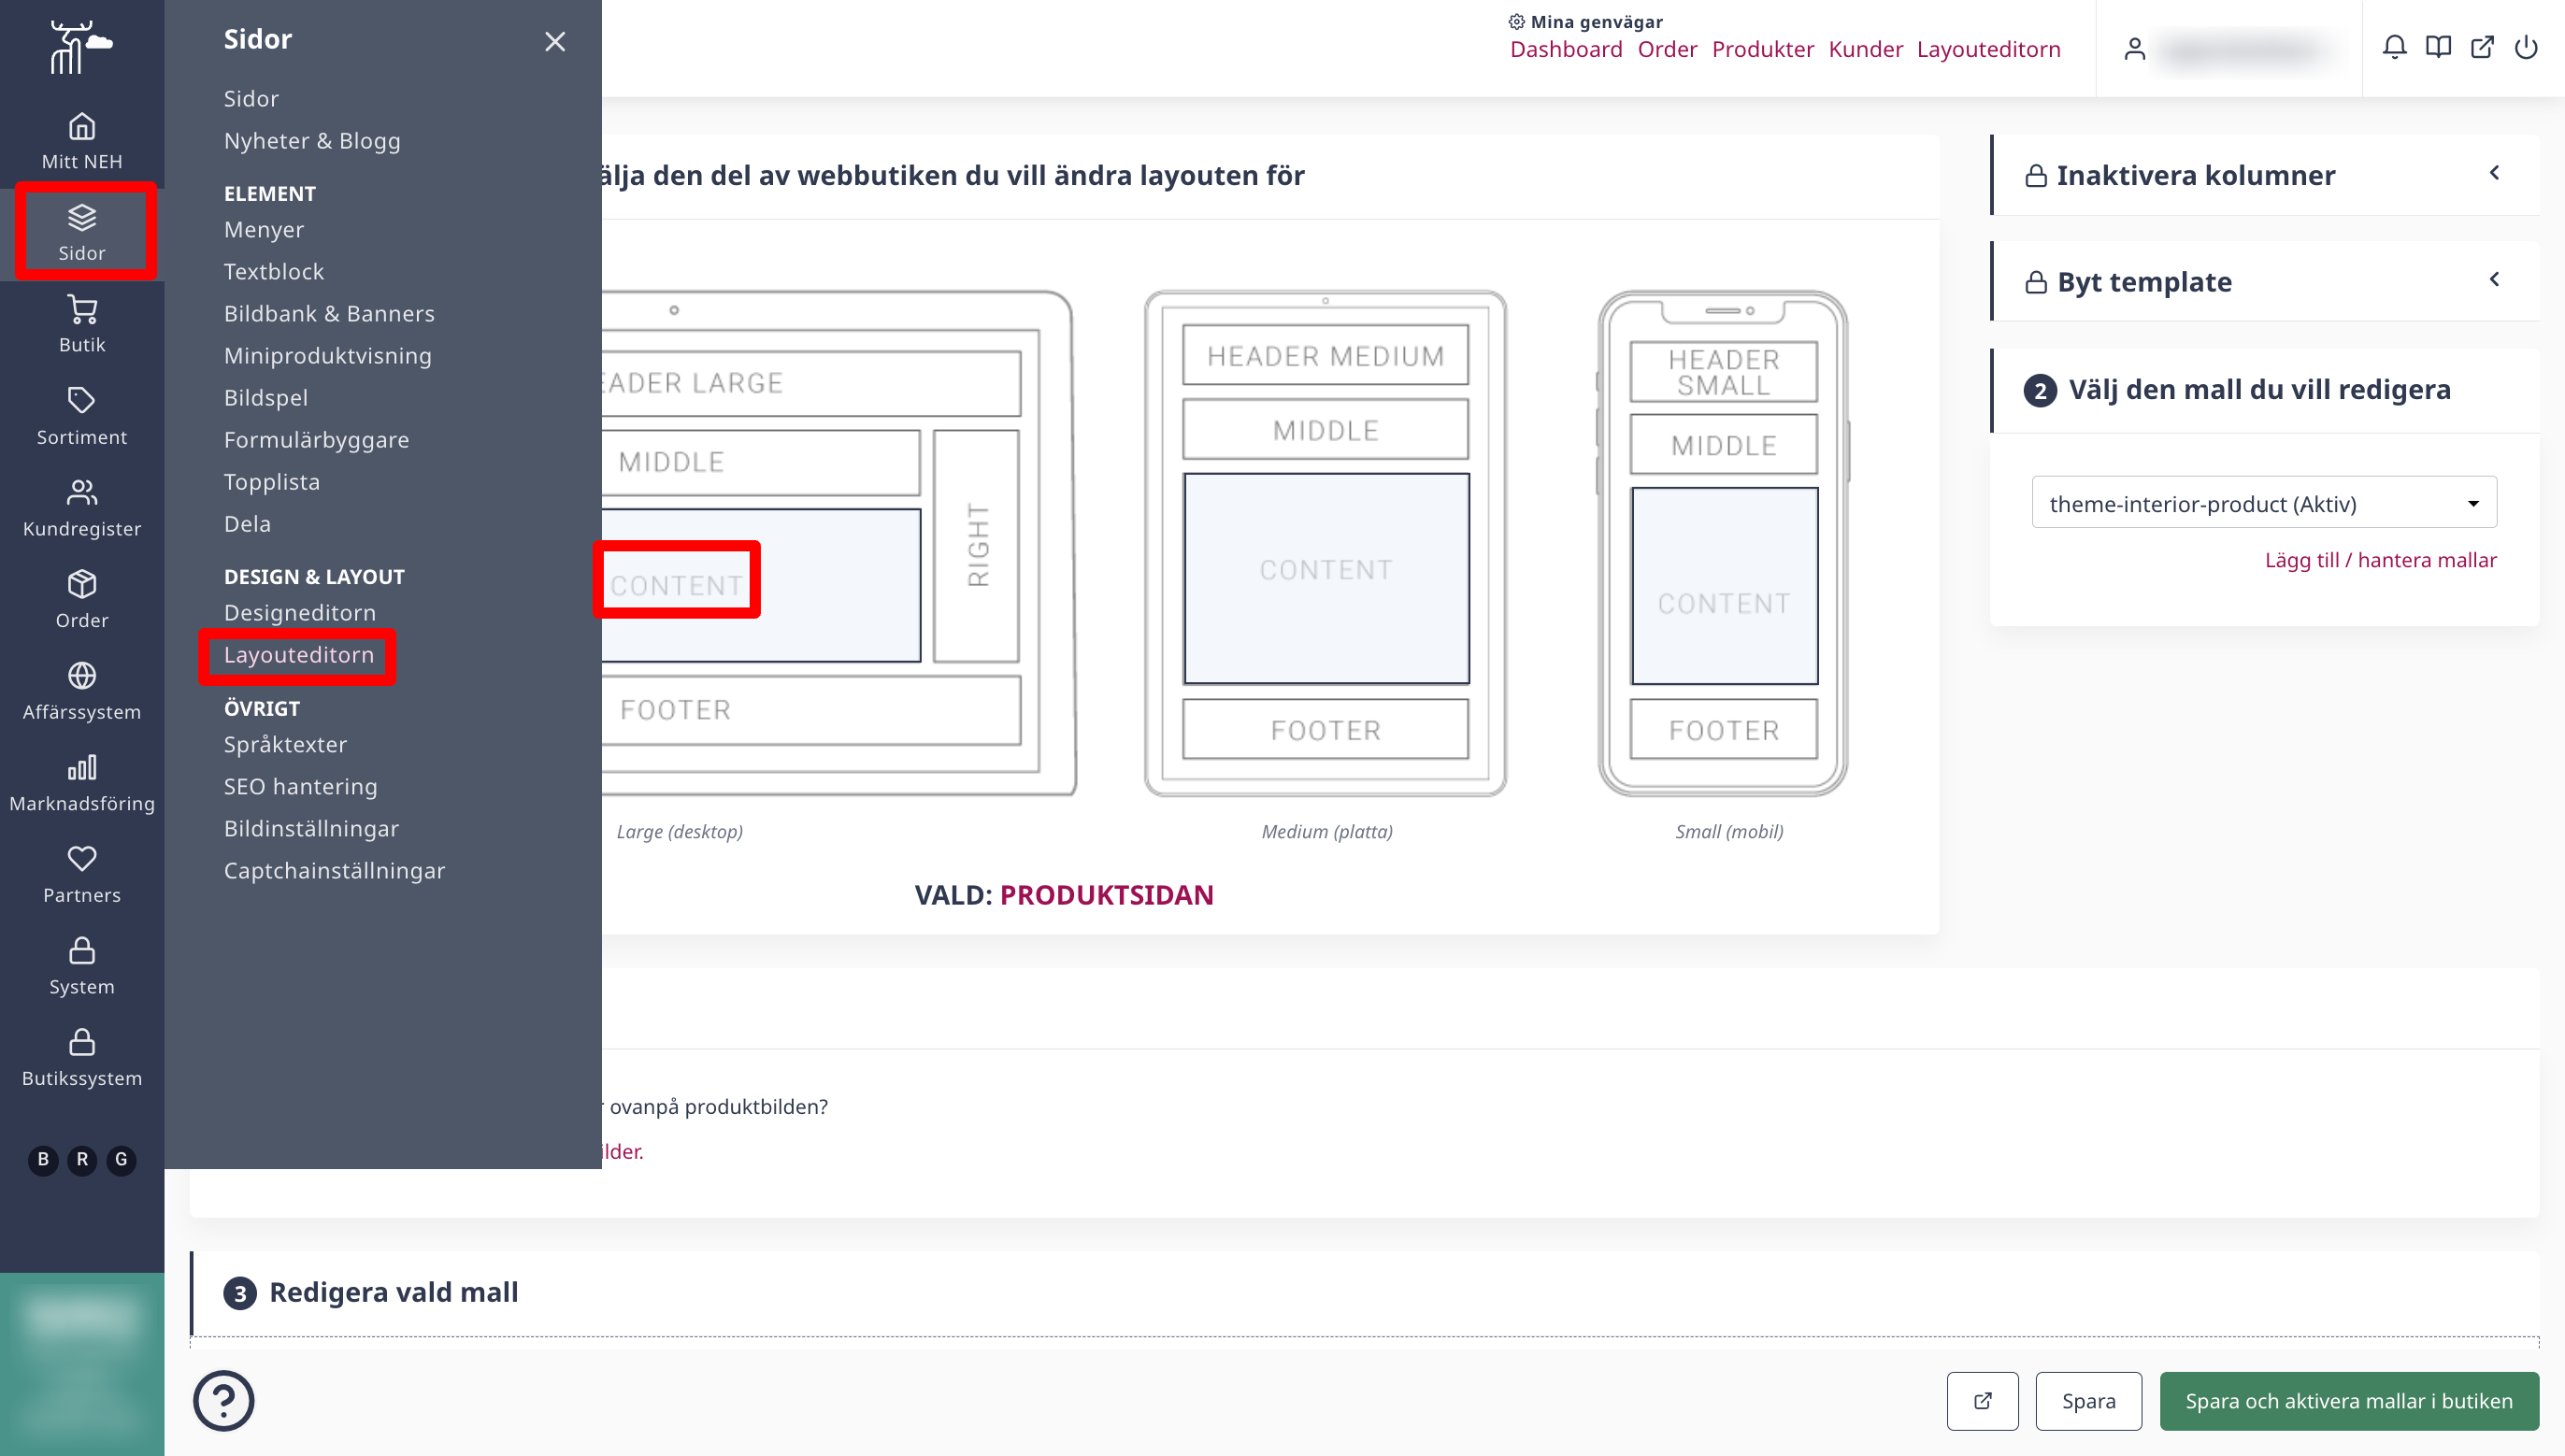Open the Affärssystem globe section
This screenshot has width=2565, height=1456.
82,691
